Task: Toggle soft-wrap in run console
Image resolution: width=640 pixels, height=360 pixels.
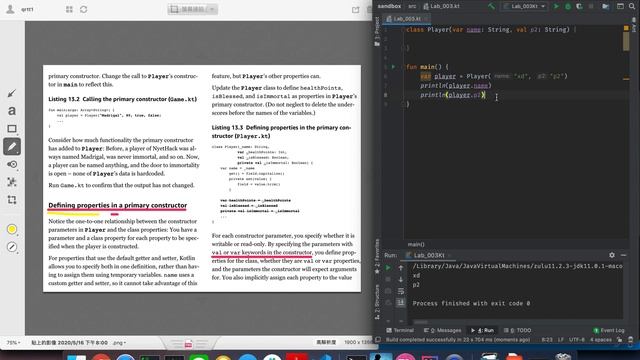Action: tap(401, 291)
